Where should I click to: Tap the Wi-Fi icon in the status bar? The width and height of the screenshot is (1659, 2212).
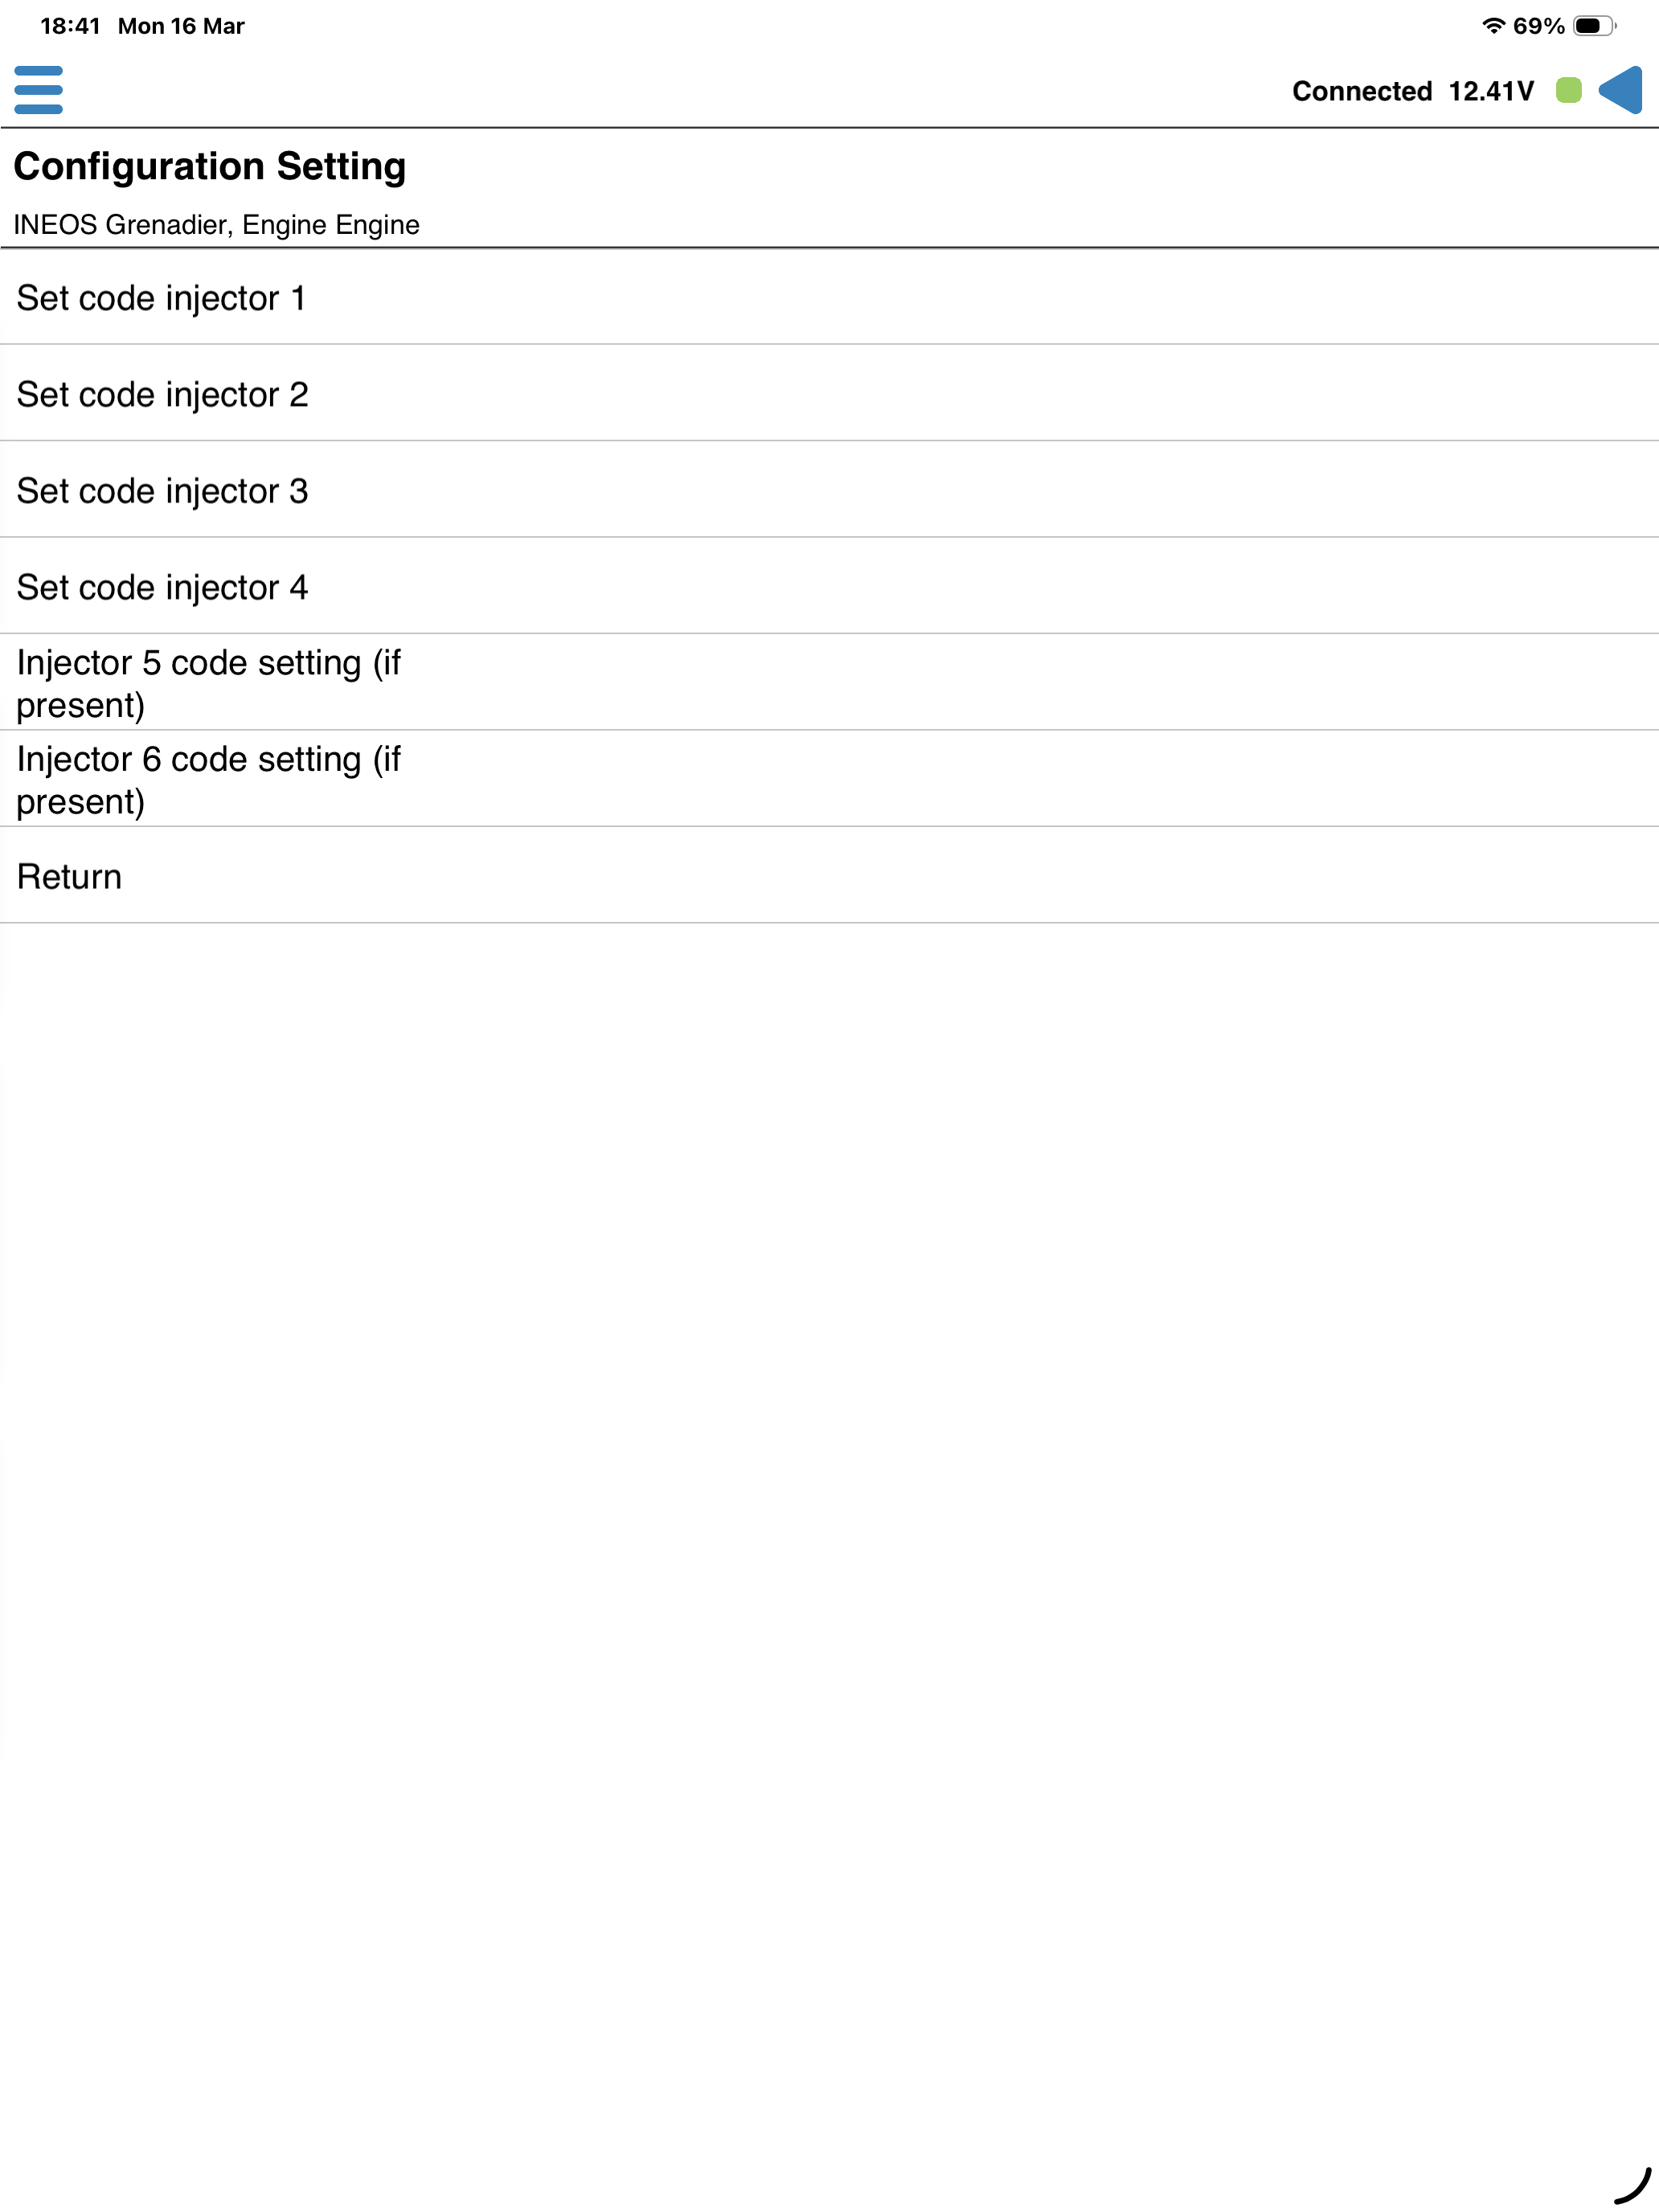[x=1494, y=26]
